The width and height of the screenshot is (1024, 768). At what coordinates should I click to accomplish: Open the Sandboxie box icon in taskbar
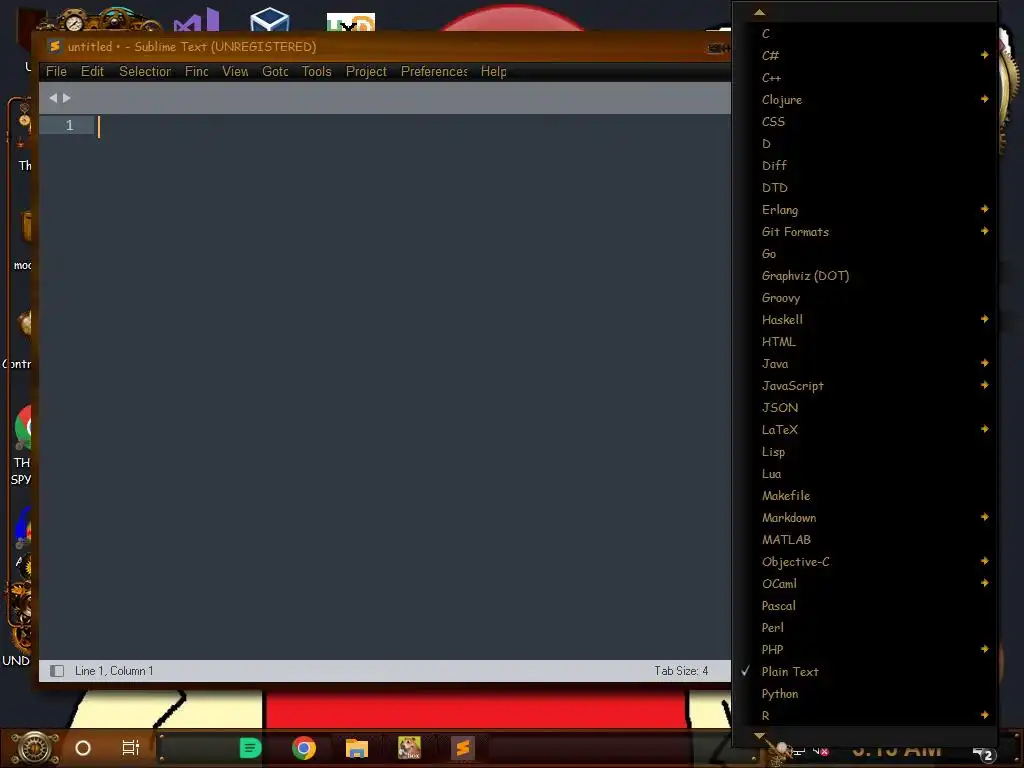(409, 748)
